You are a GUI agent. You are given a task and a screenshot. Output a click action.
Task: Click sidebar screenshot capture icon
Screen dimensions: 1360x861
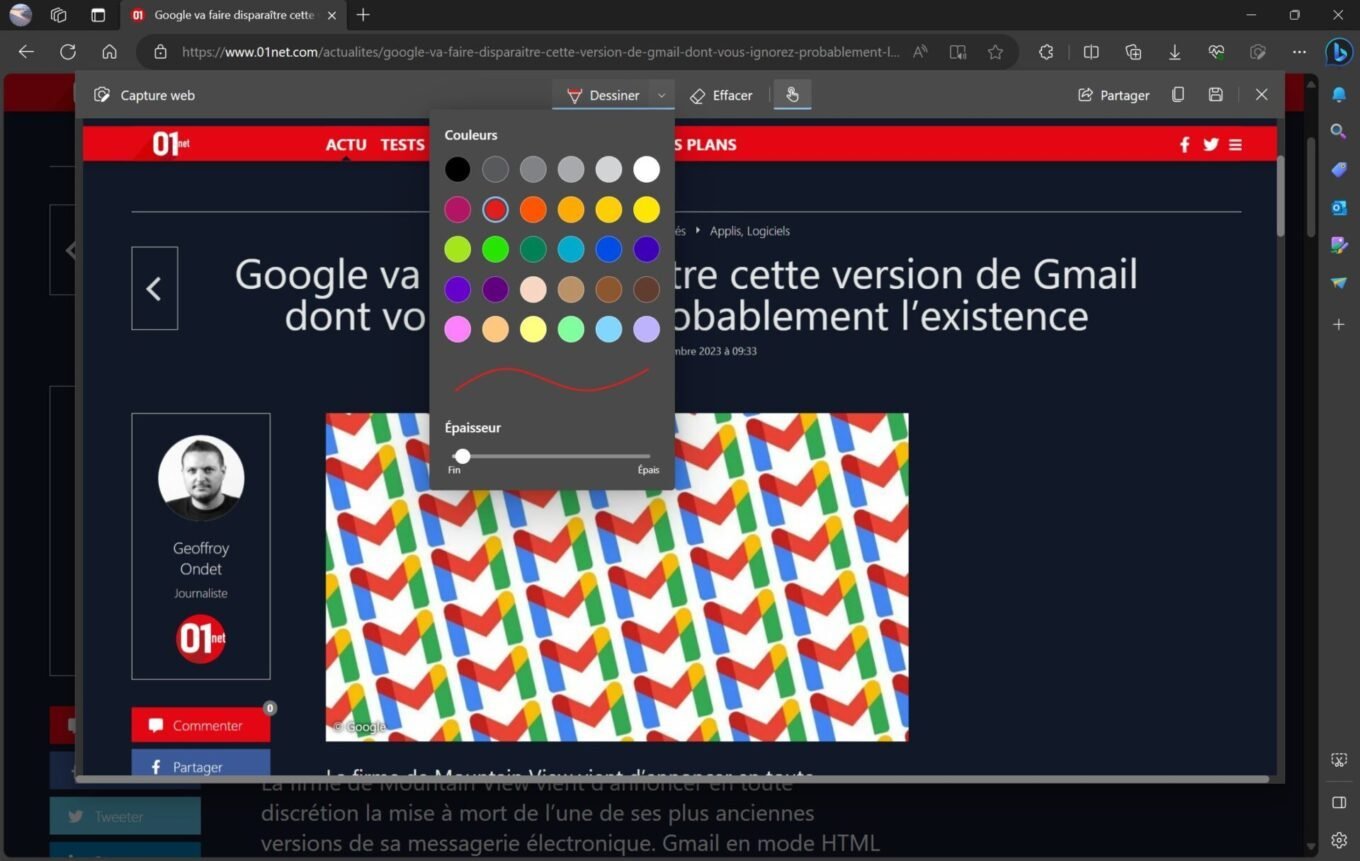[1339, 760]
